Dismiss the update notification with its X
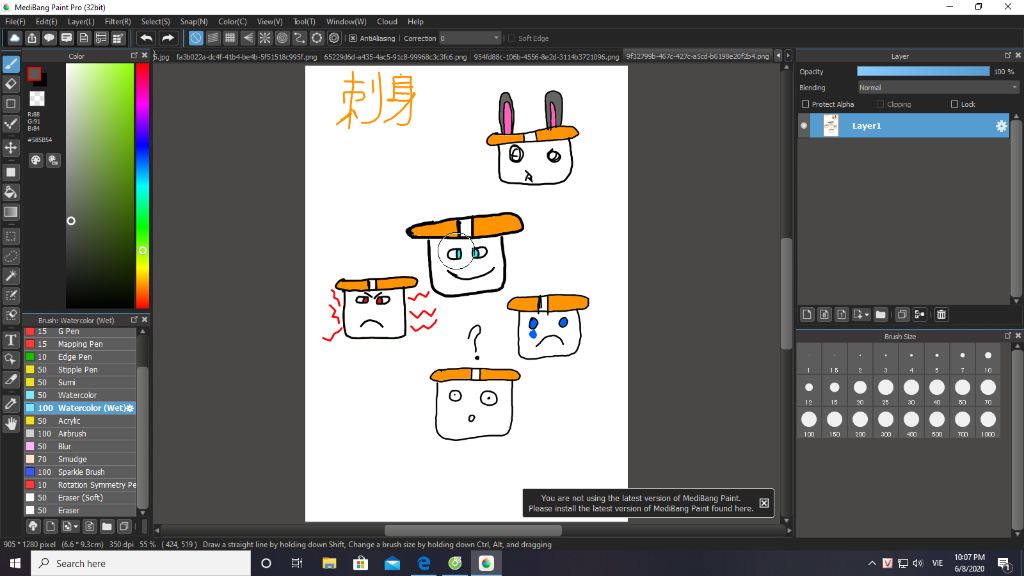This screenshot has width=1024, height=576. [764, 503]
